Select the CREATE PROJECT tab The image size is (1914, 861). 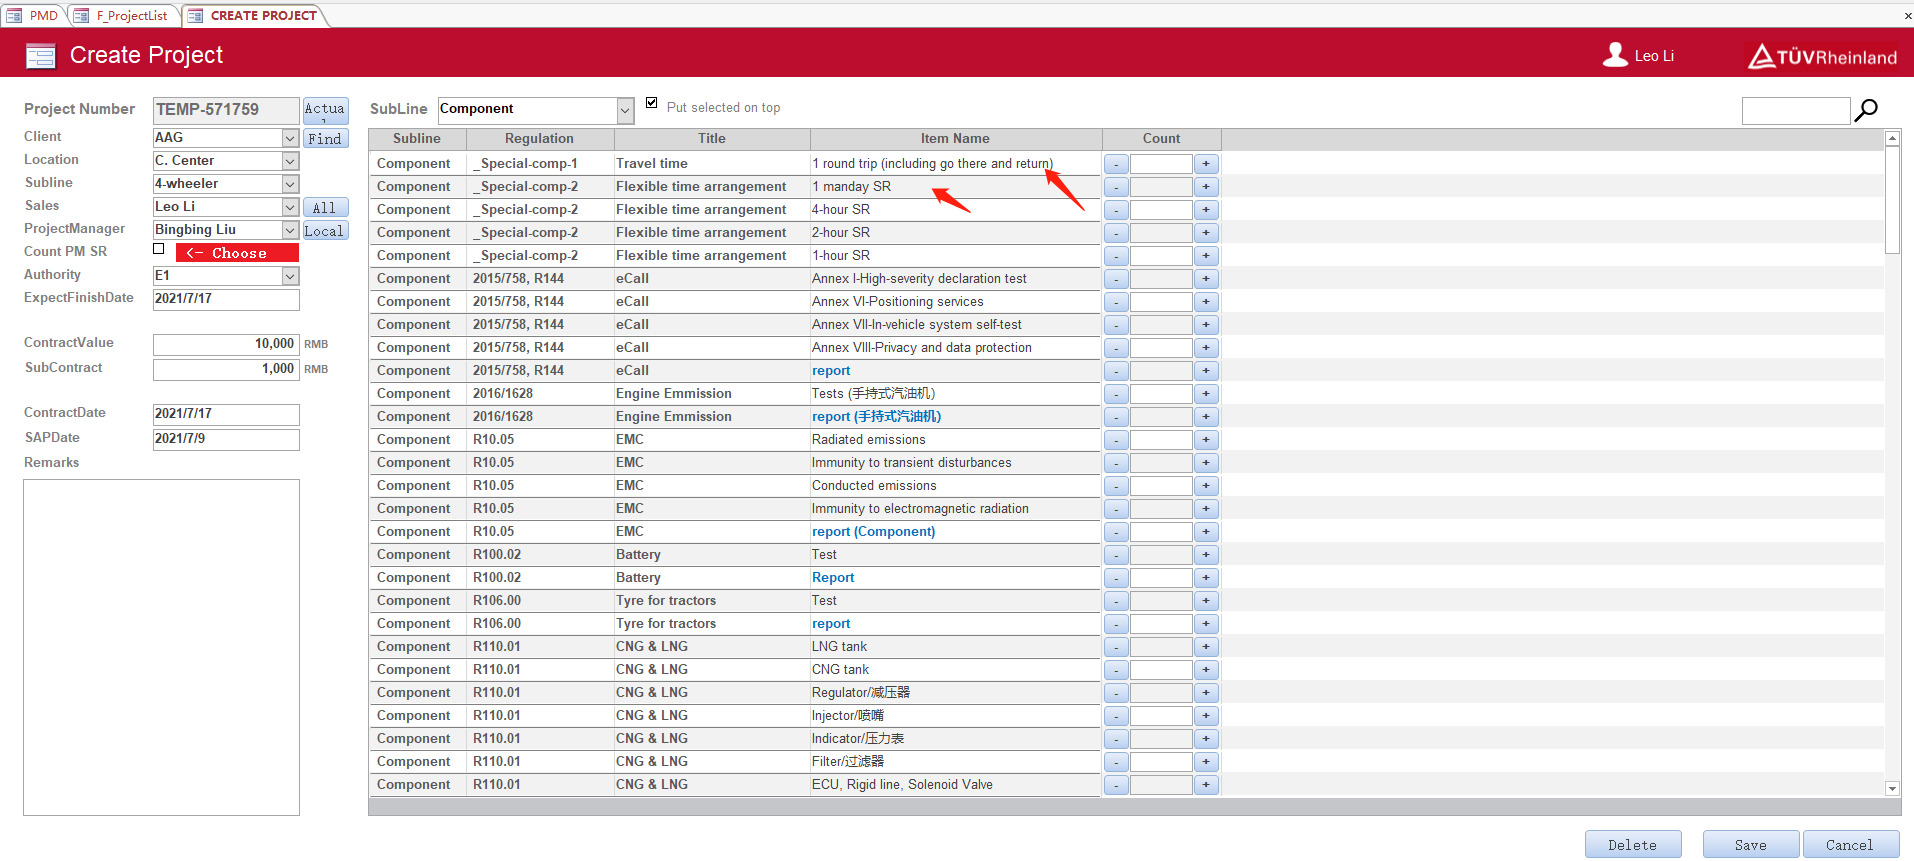(x=254, y=16)
